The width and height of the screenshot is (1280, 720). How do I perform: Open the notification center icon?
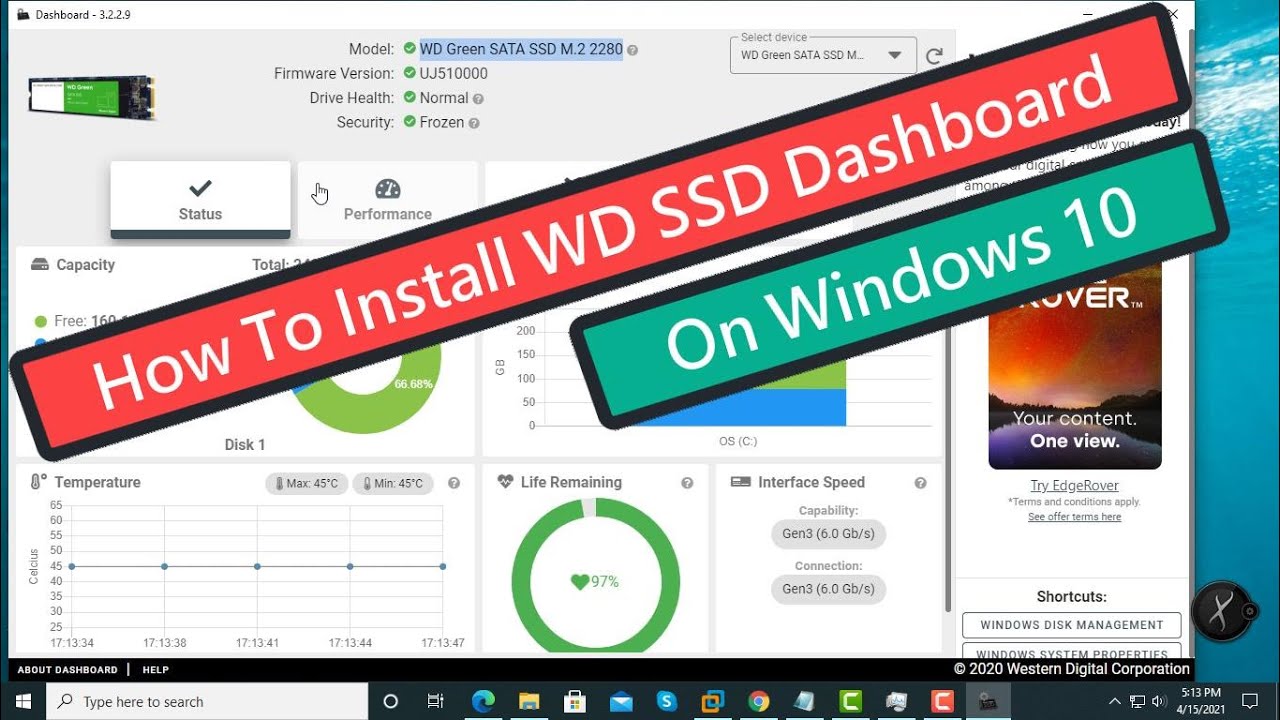pyautogui.click(x=1249, y=701)
